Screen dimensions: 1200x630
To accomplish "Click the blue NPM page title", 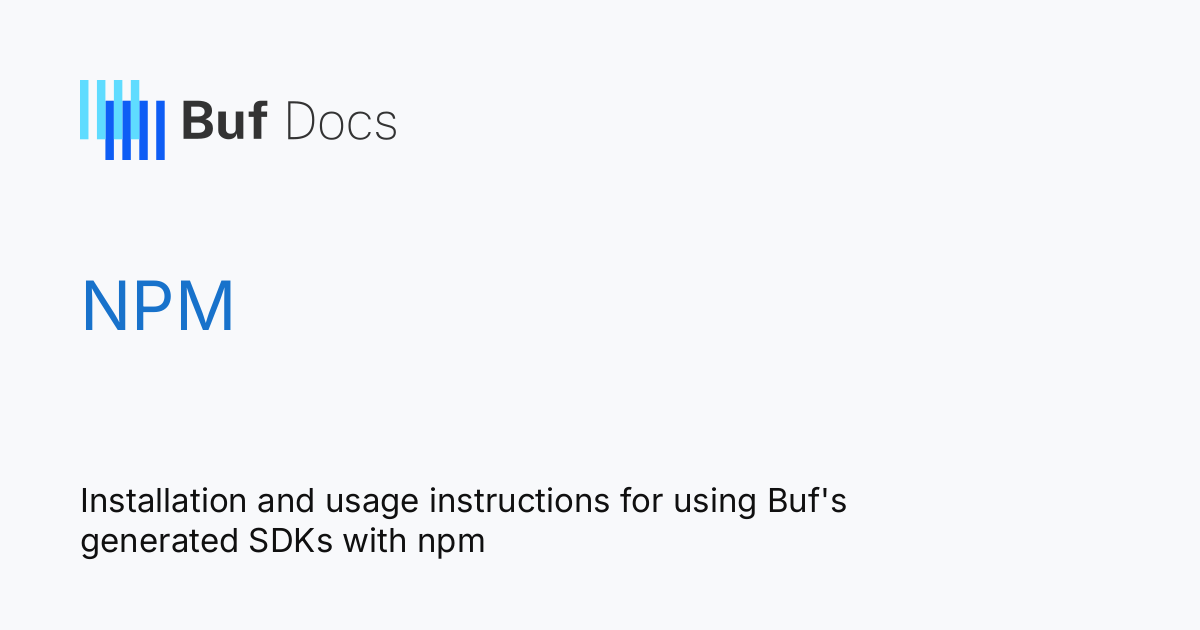I will pos(158,306).
